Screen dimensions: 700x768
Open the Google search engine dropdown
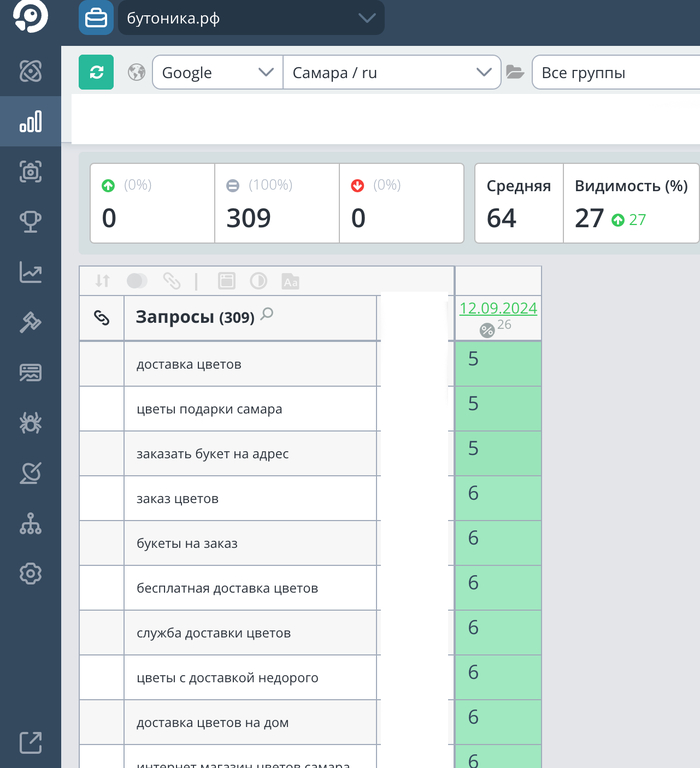217,72
